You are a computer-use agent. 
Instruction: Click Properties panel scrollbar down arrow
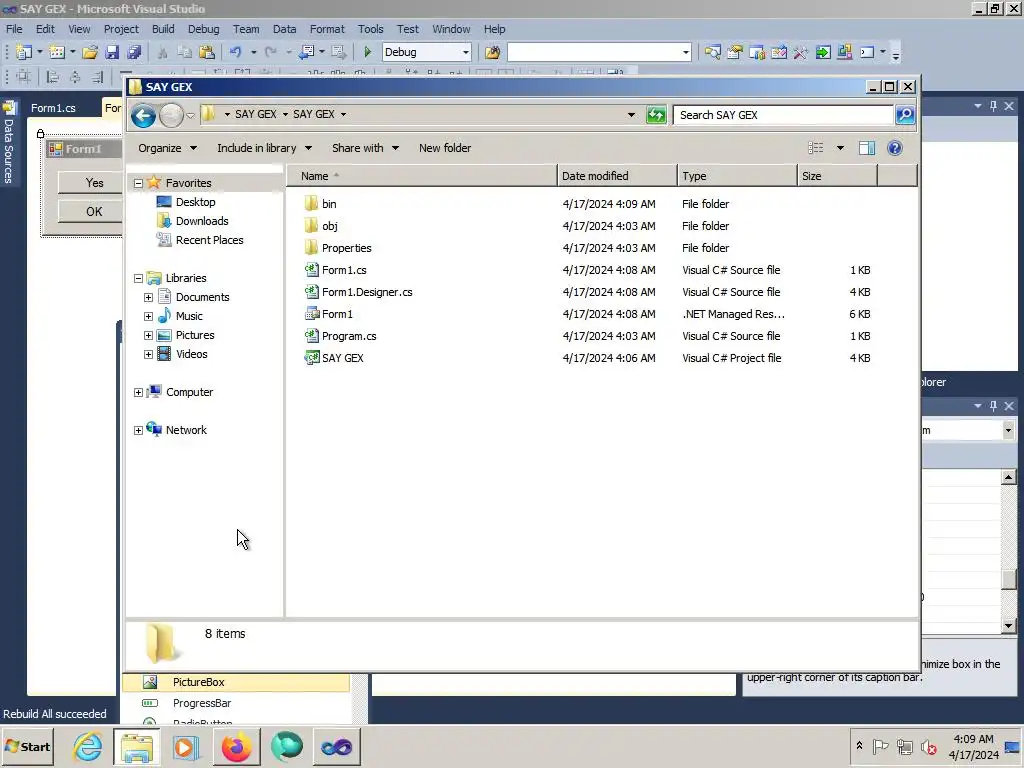point(1008,626)
